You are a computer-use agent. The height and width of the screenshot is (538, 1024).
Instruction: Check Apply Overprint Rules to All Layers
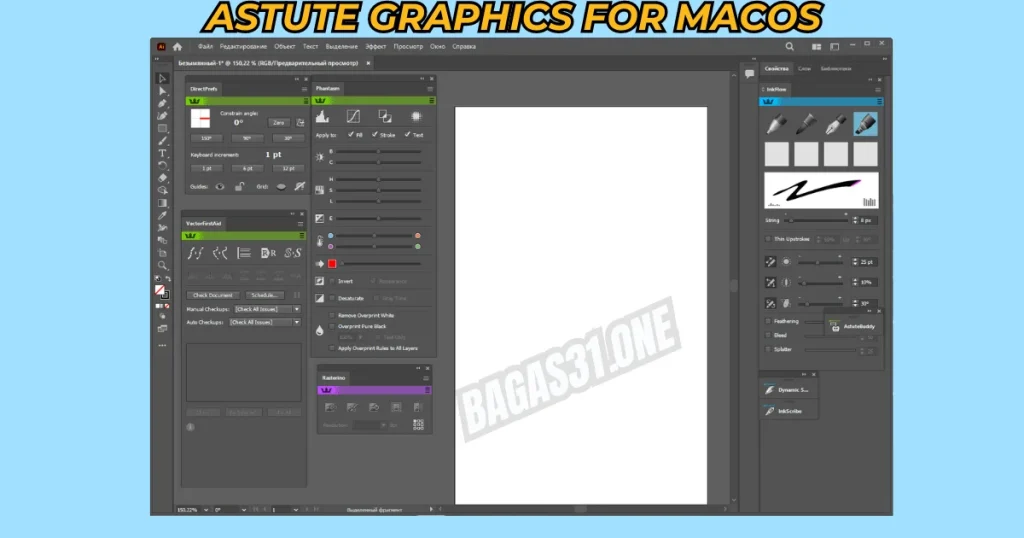coord(332,349)
